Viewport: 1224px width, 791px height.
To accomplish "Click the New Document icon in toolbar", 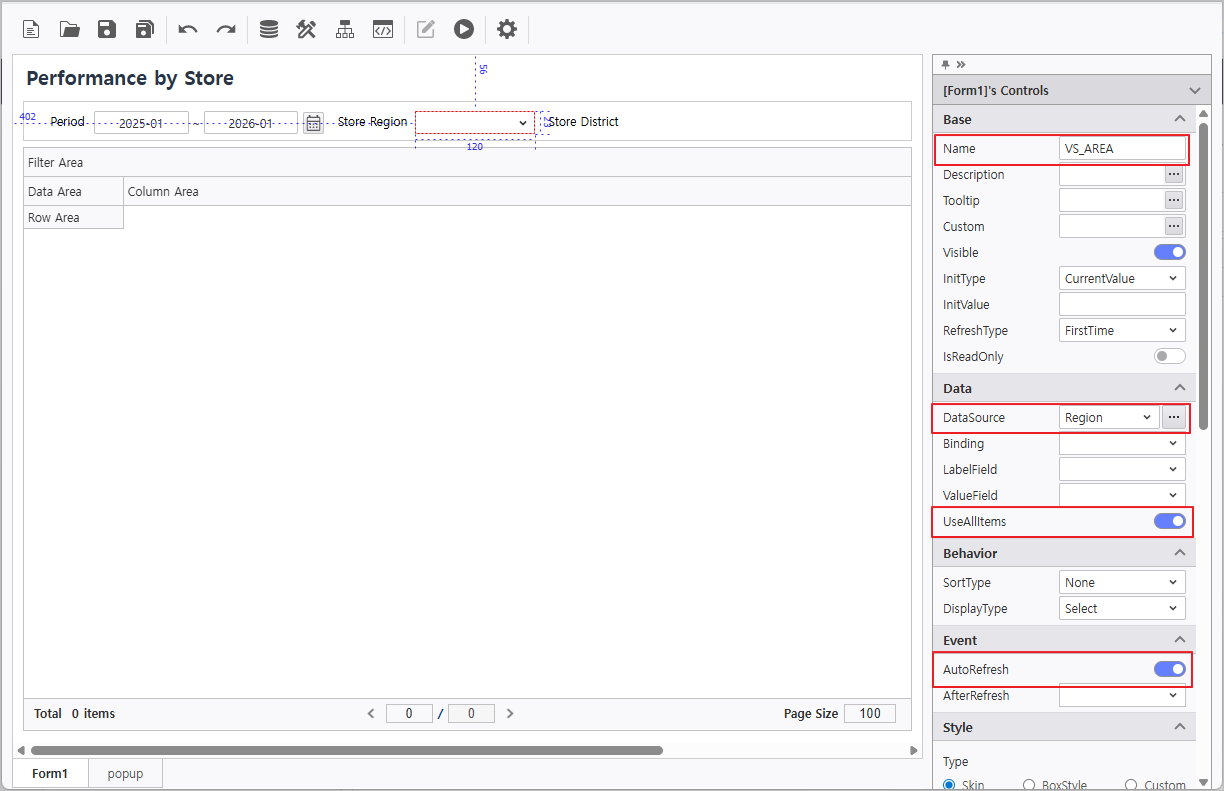I will click(x=31, y=29).
